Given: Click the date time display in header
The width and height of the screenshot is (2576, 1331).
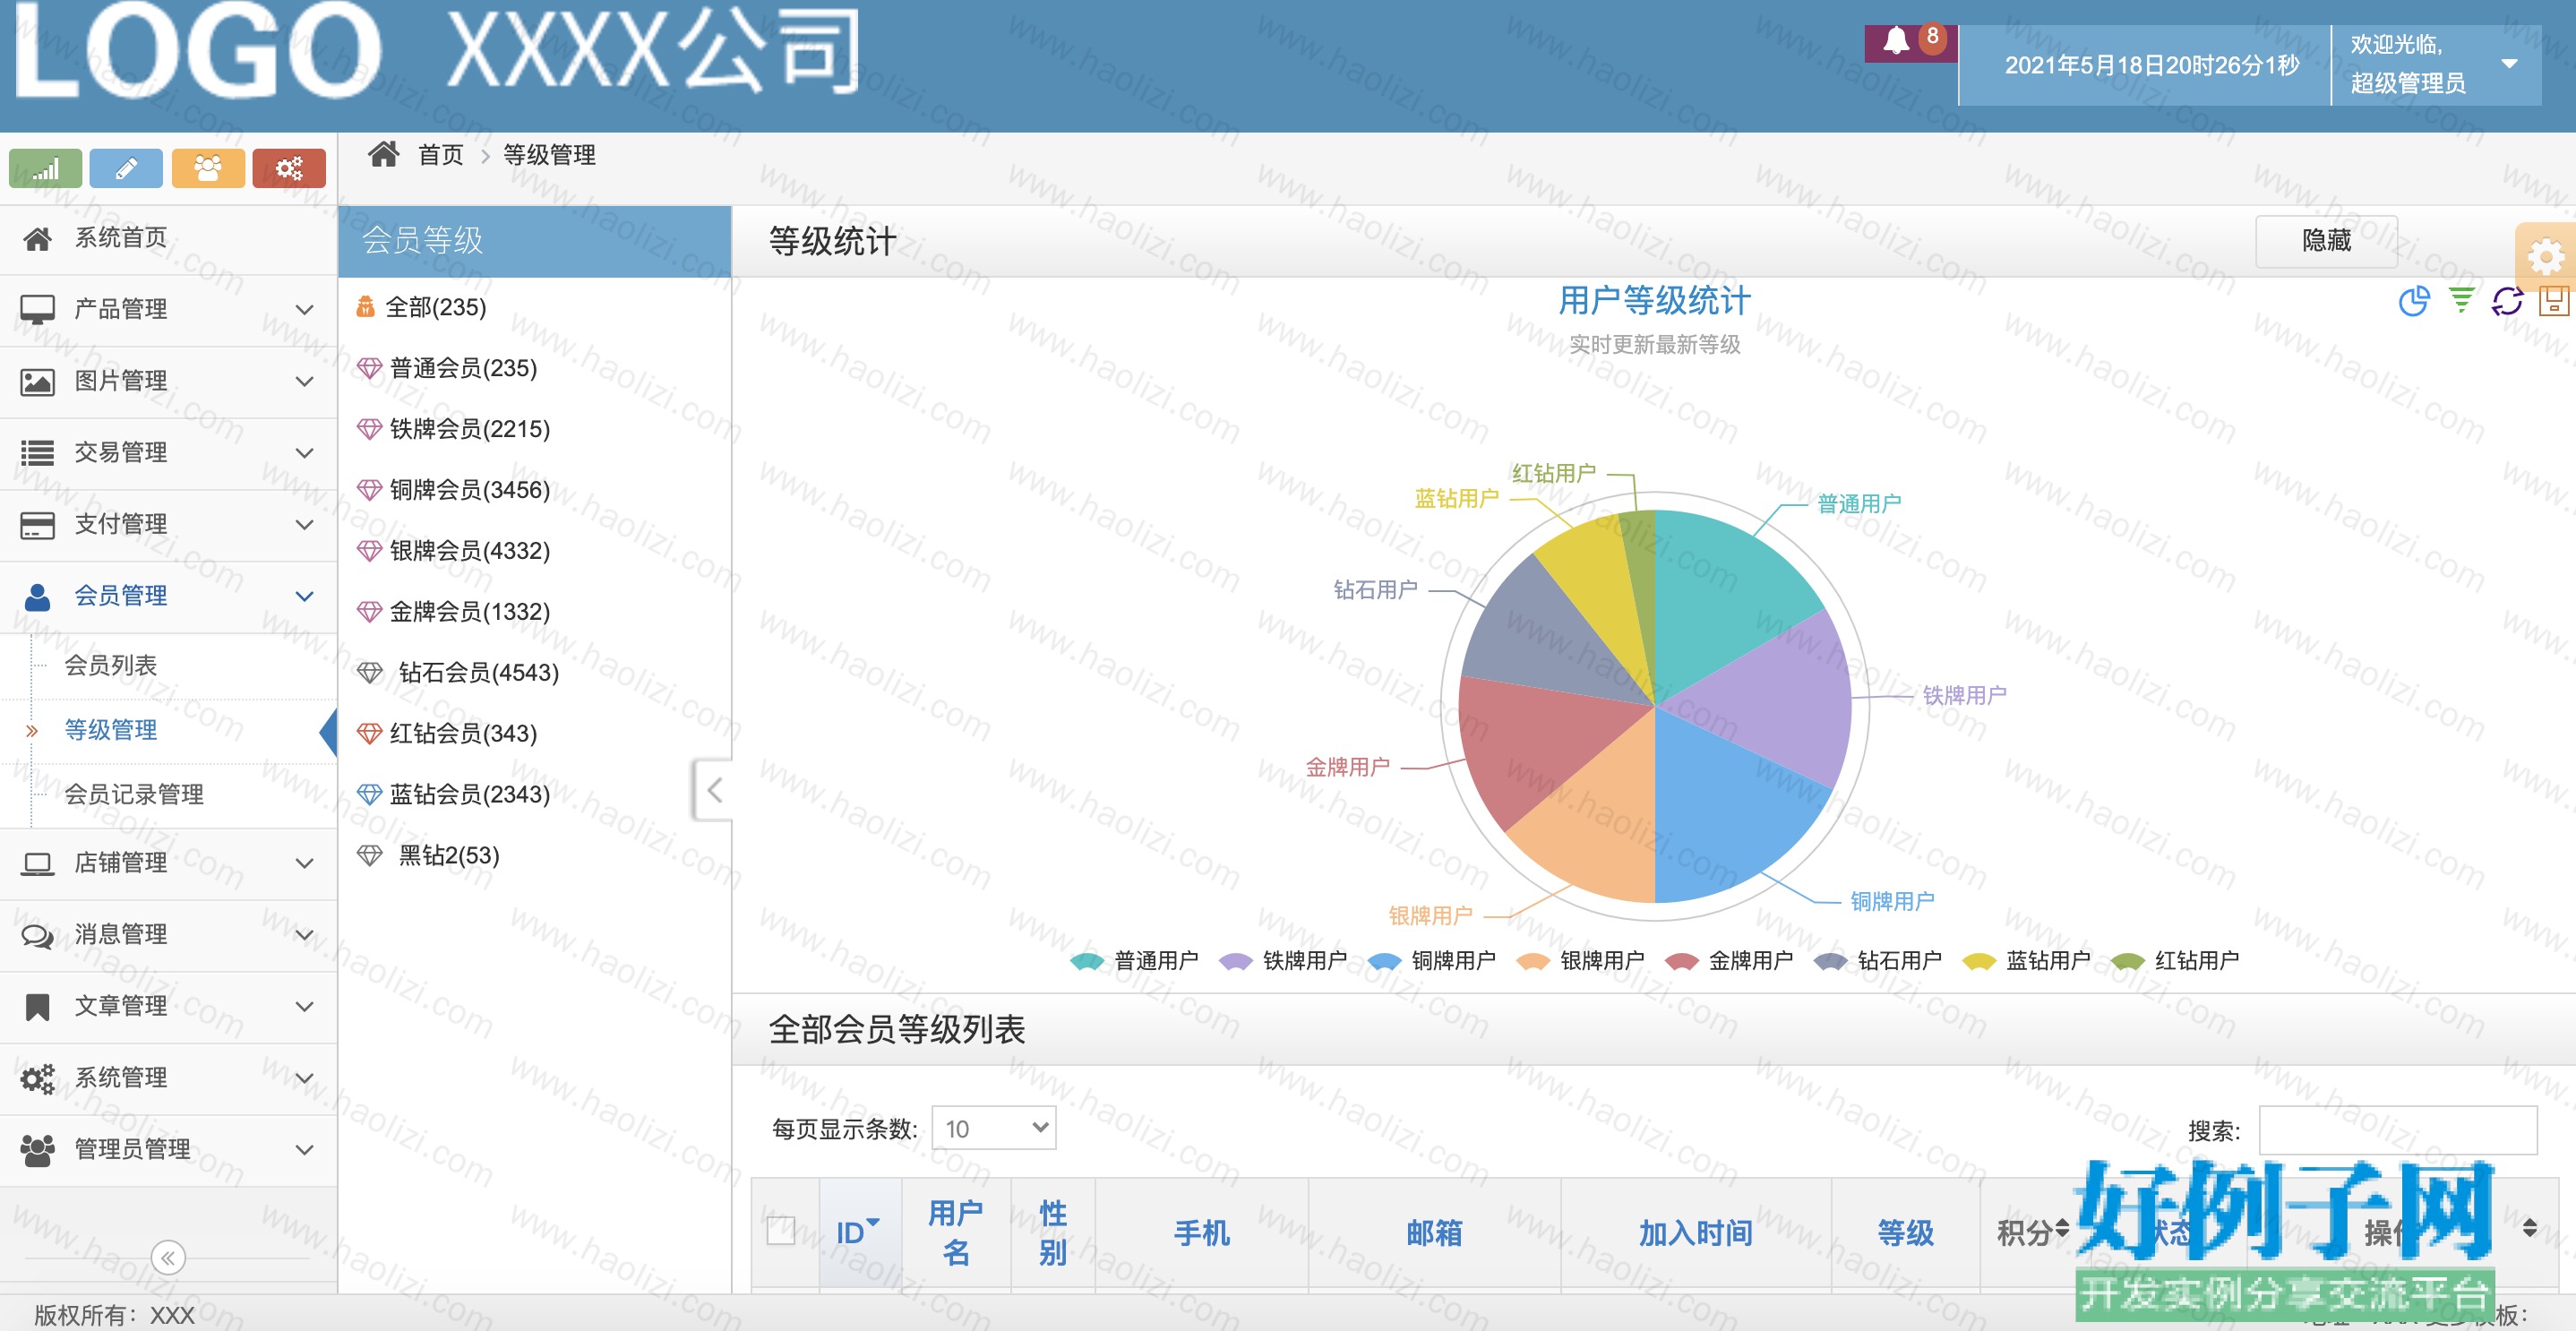Looking at the screenshot, I should pos(2151,66).
